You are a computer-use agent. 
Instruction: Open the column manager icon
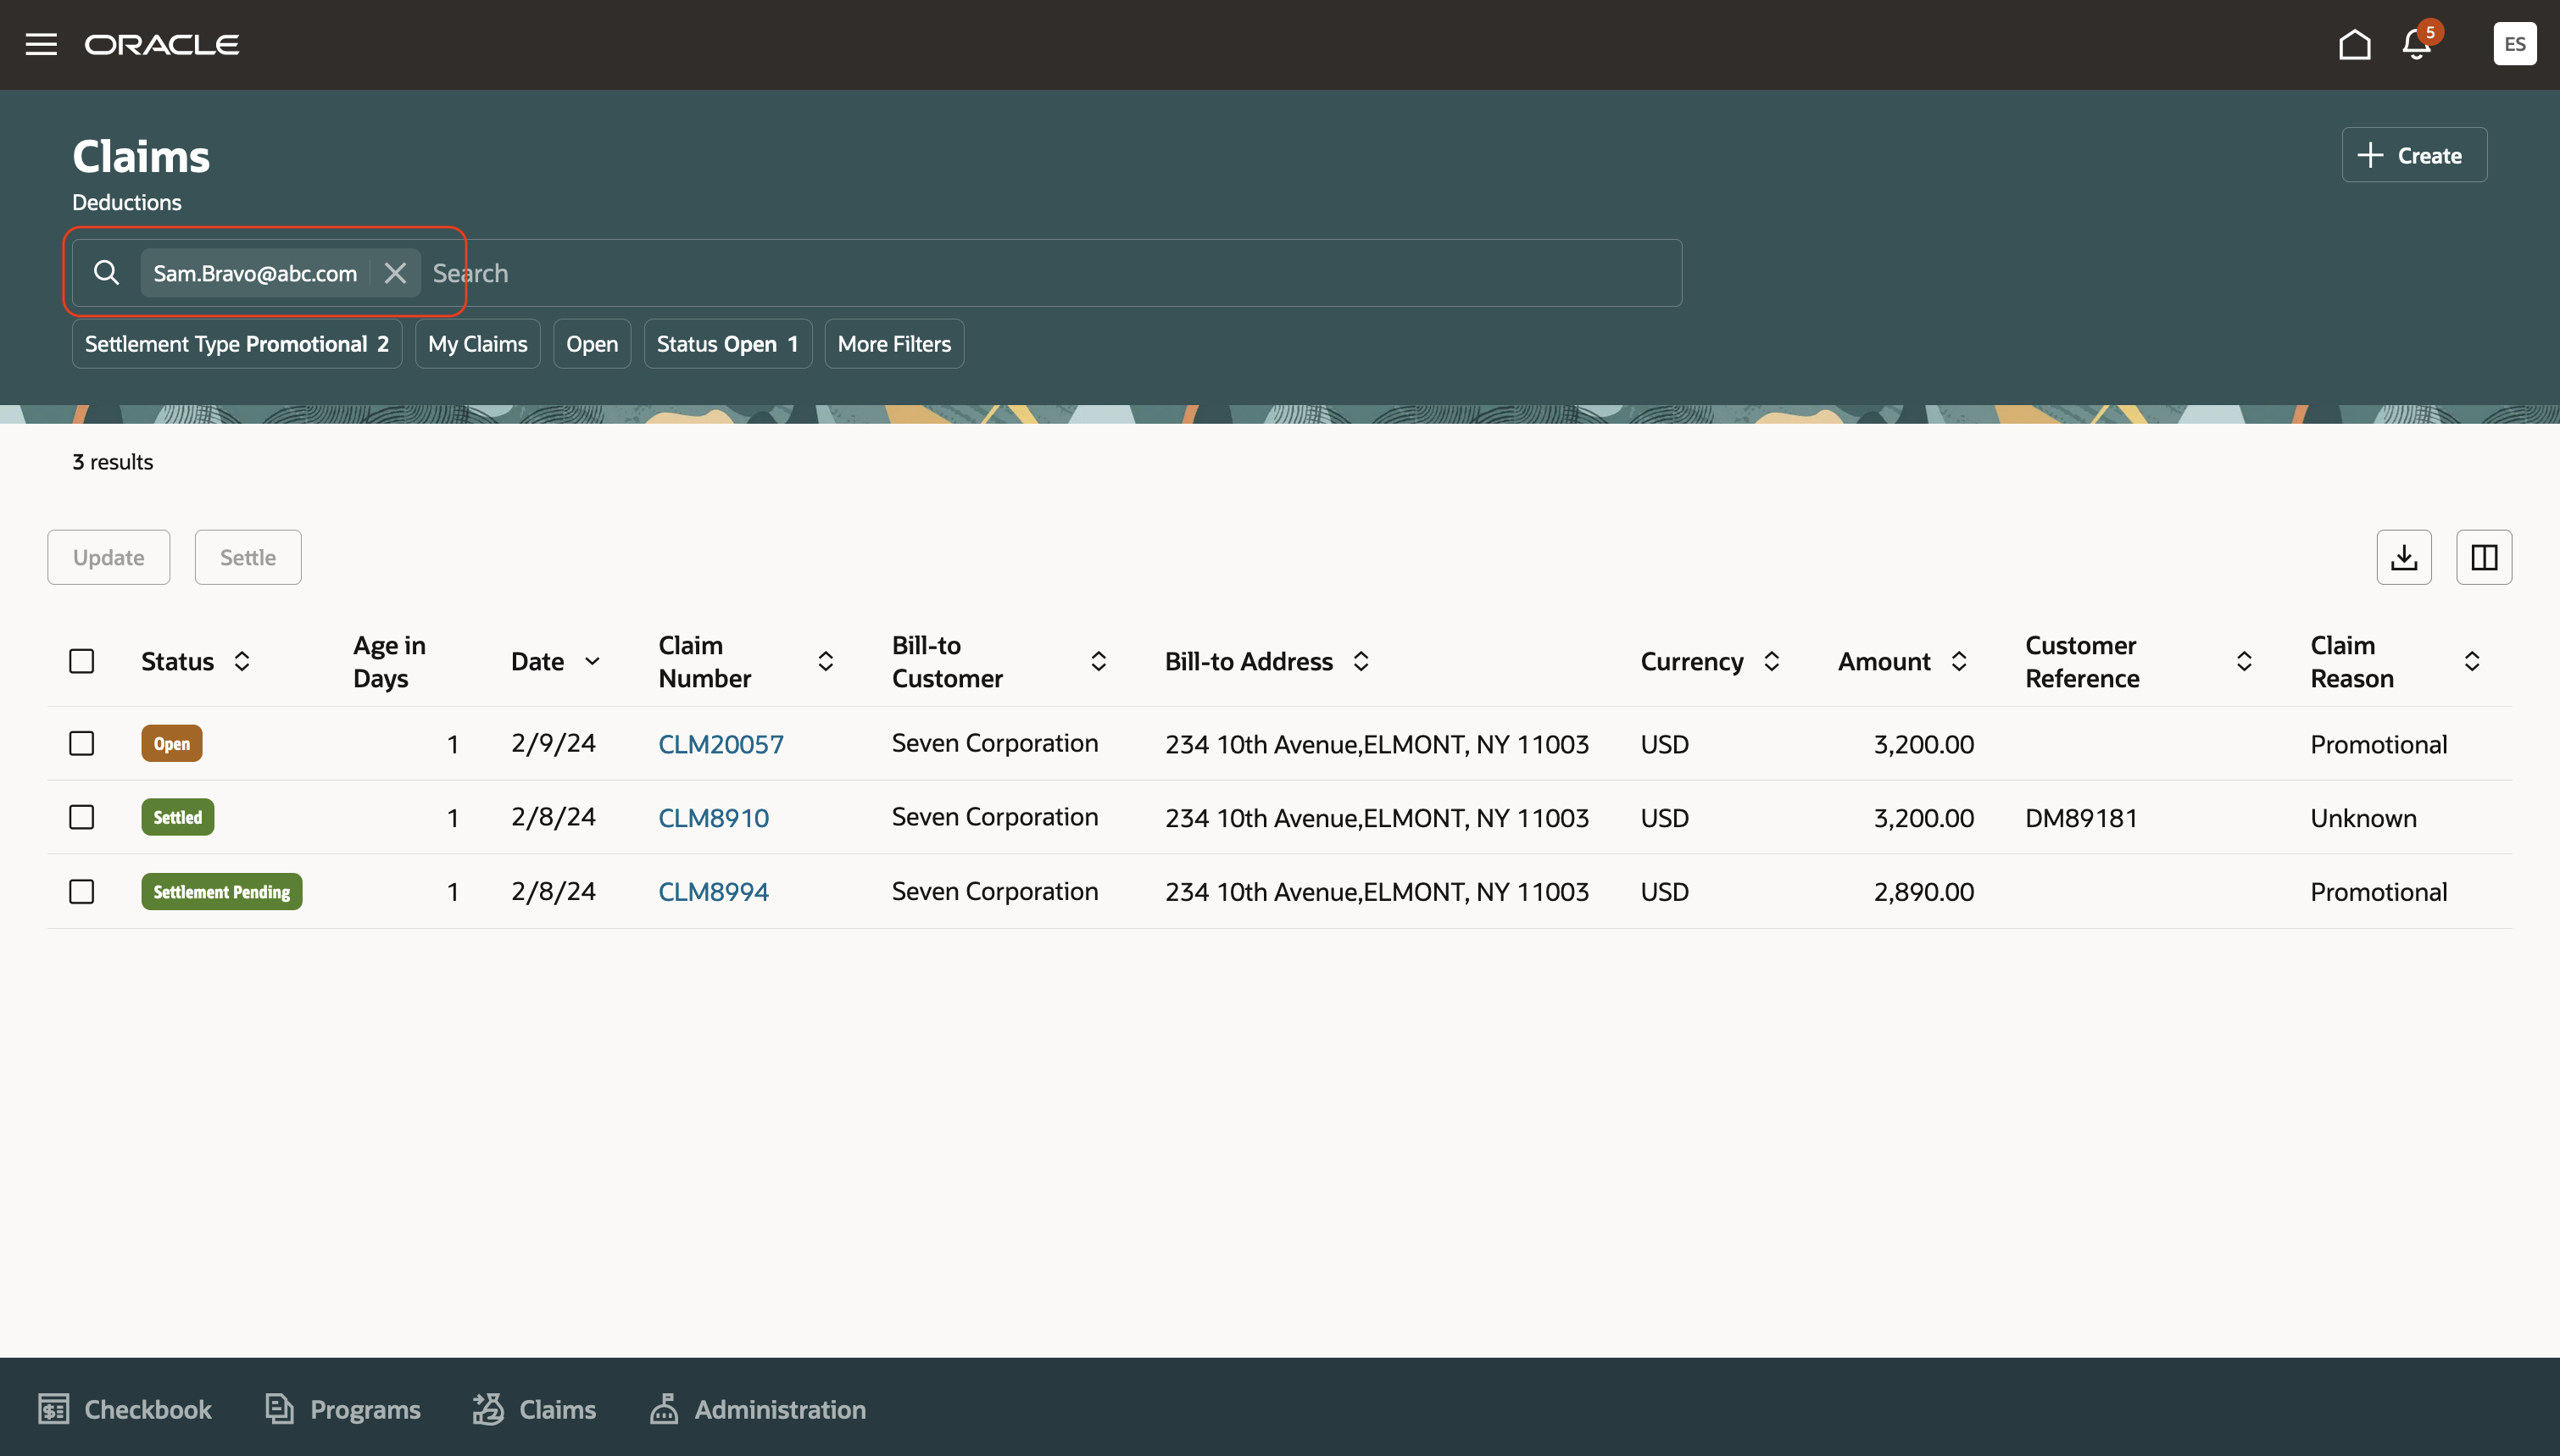(x=2484, y=557)
